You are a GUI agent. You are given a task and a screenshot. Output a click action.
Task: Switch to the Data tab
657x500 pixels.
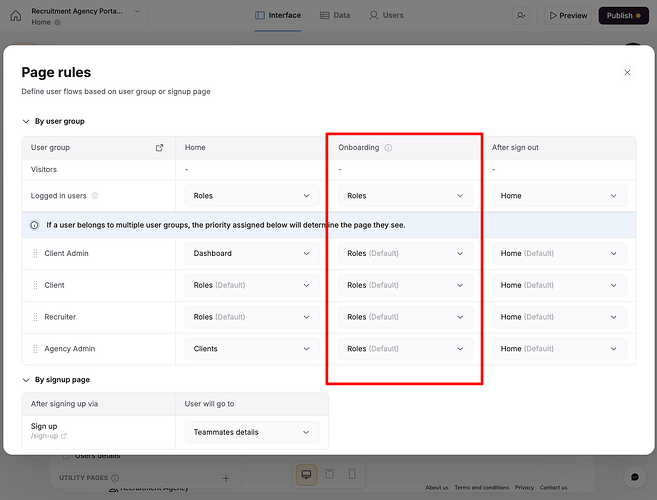click(335, 16)
